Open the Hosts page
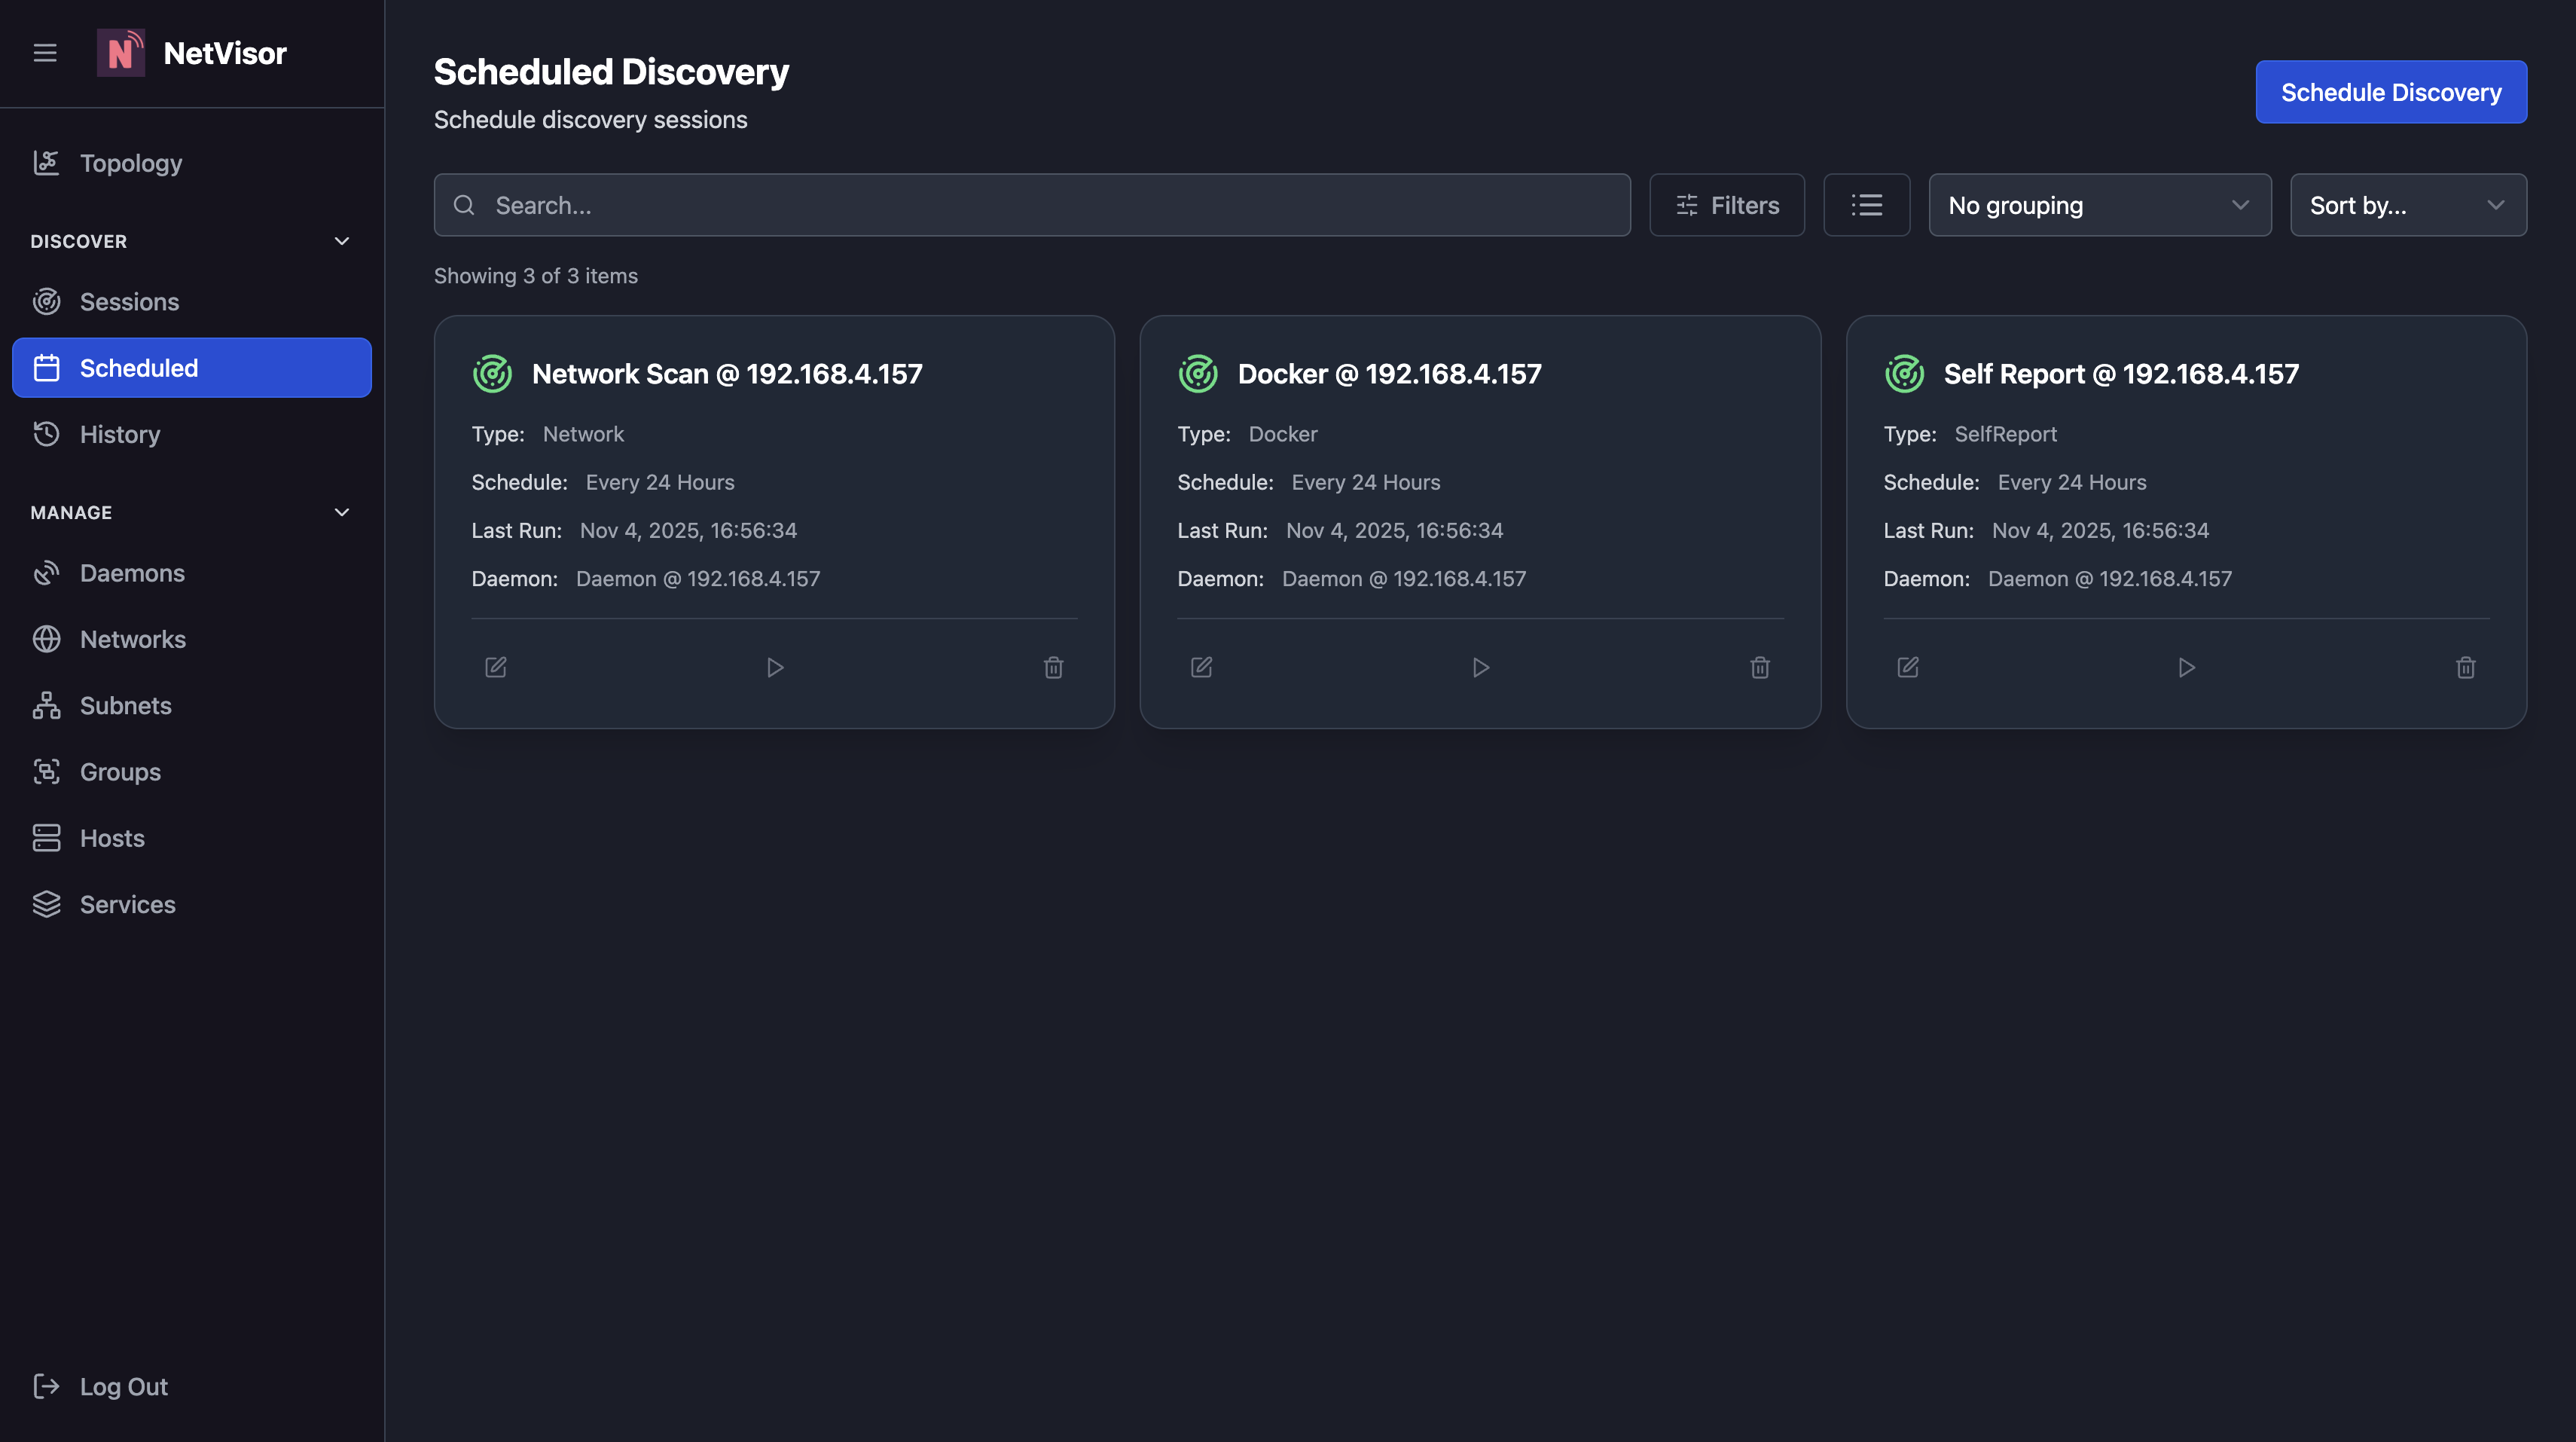 (192, 838)
